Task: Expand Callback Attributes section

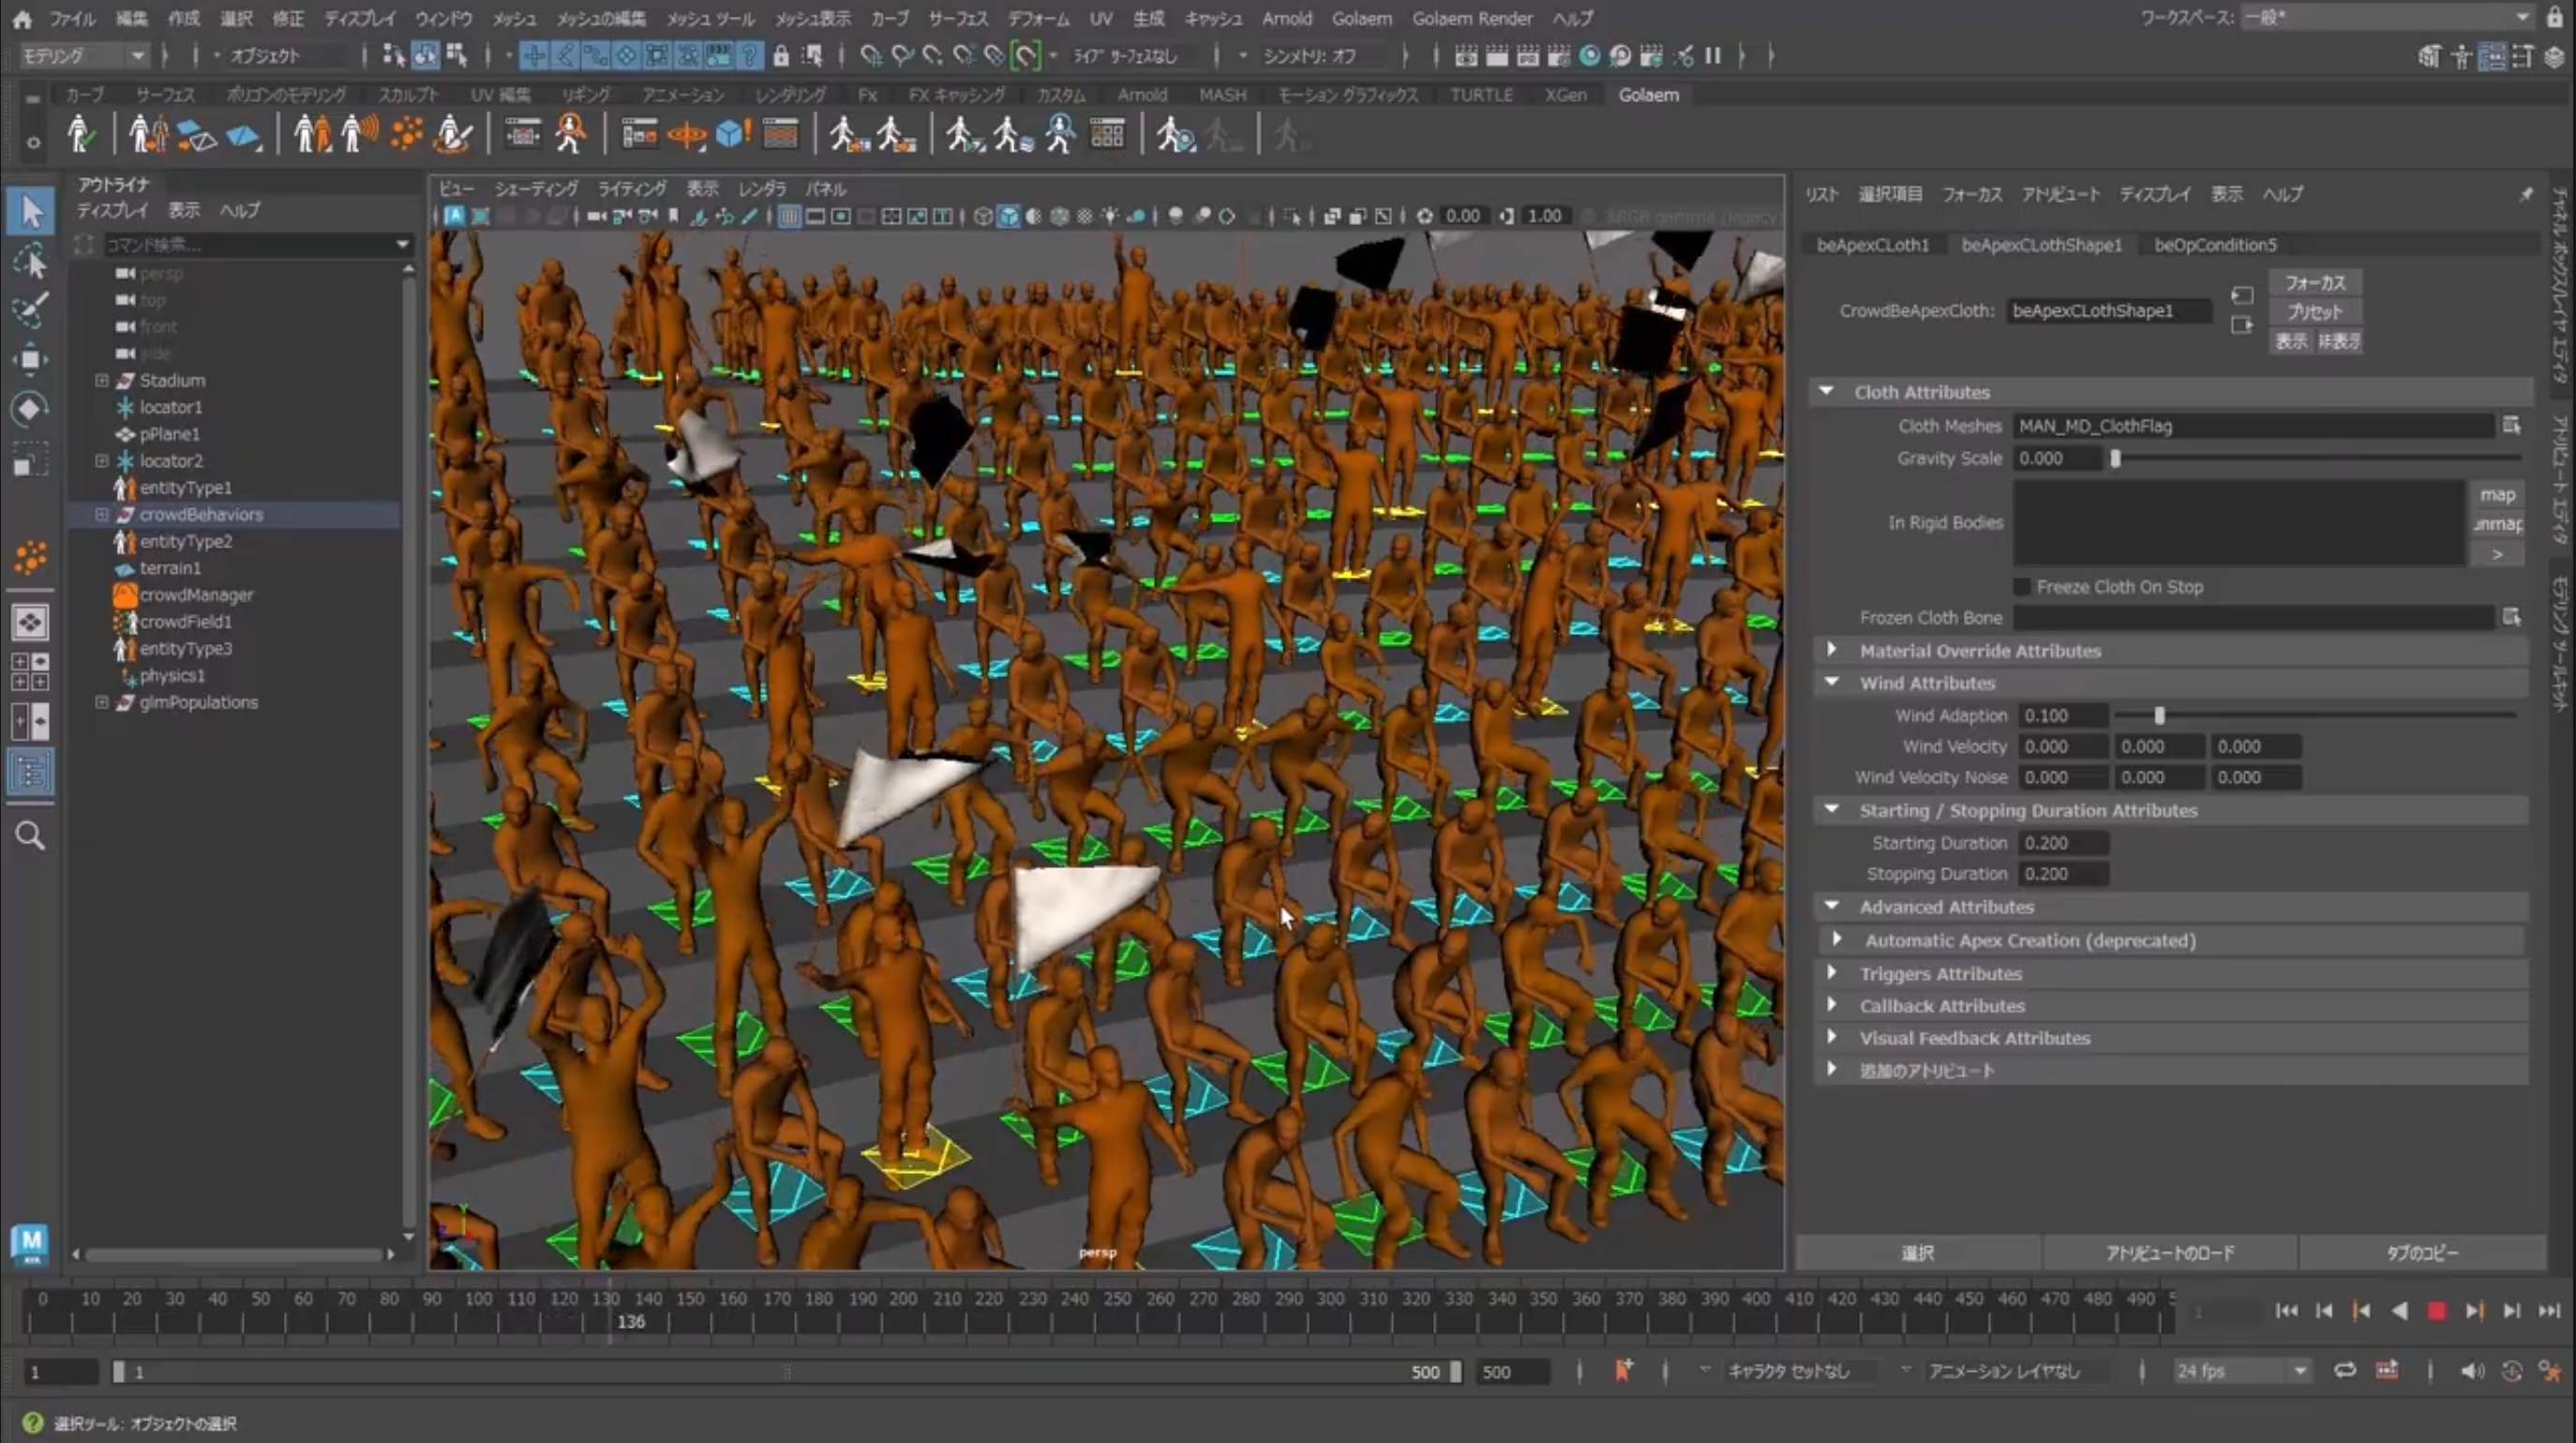Action: click(x=1832, y=1005)
